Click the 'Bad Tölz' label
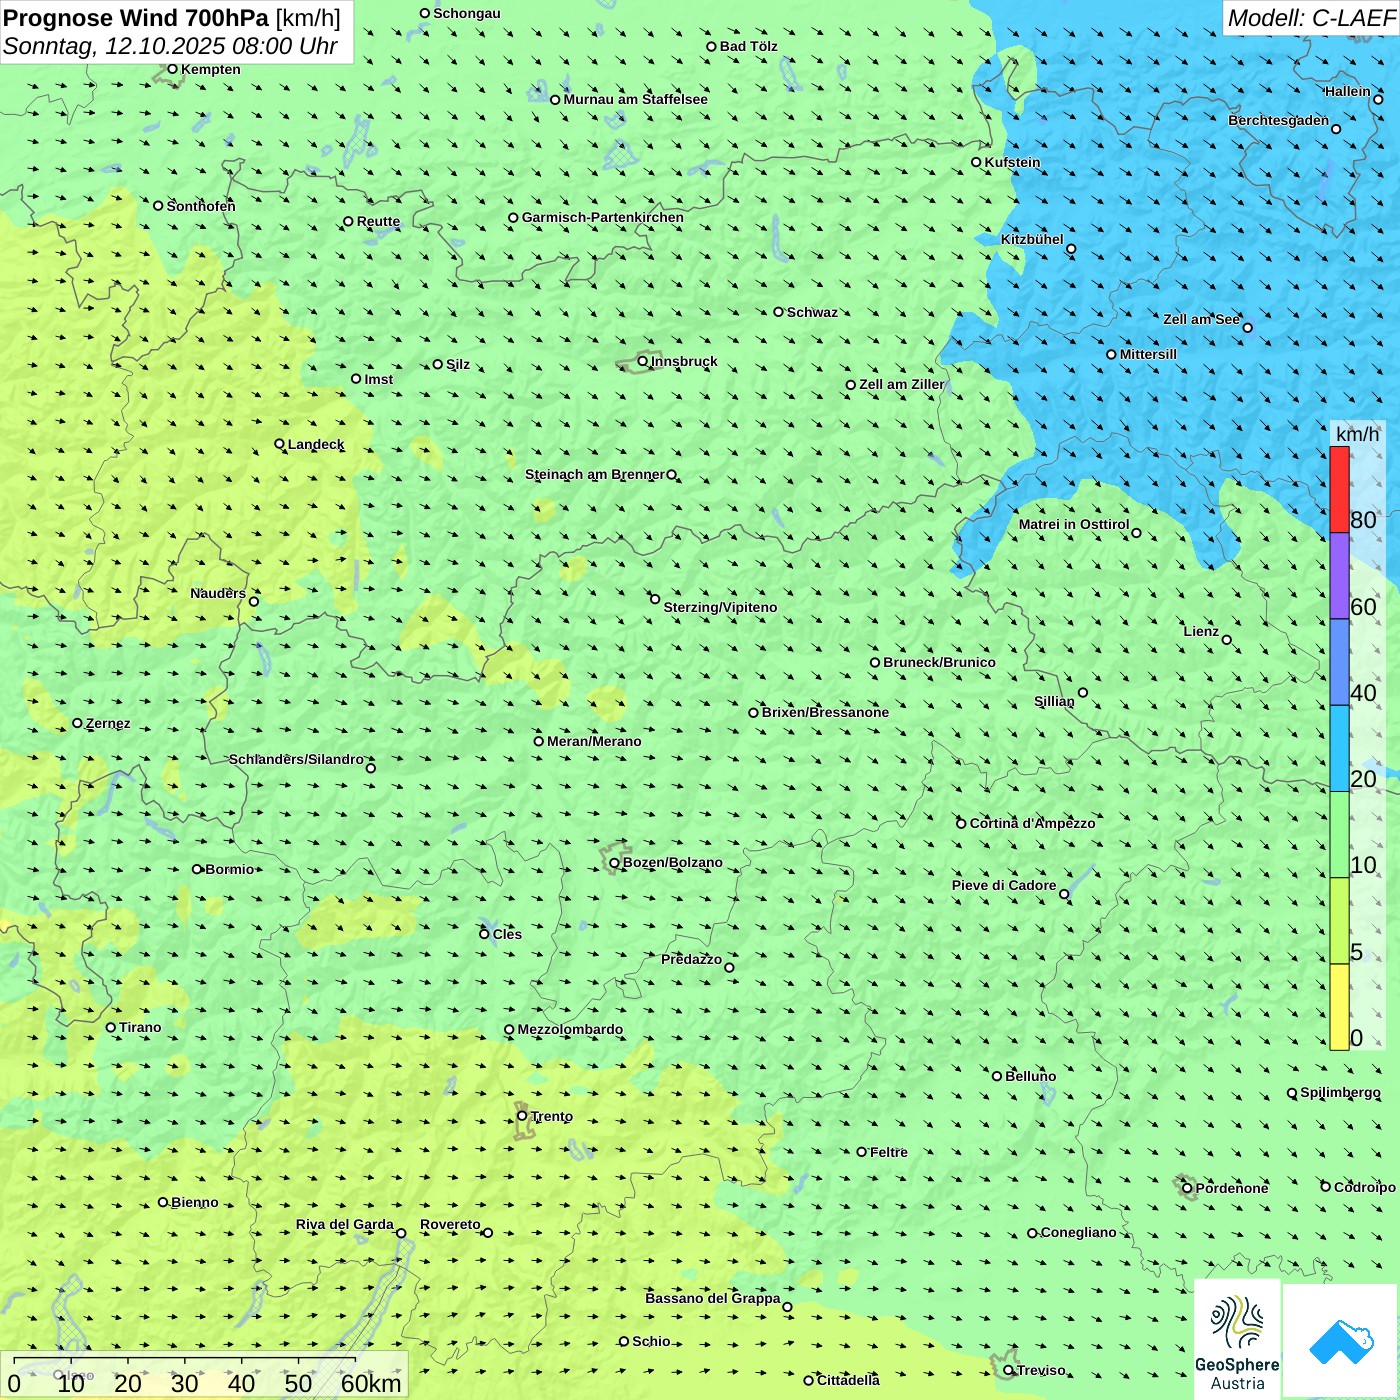Viewport: 1400px width, 1400px height. coord(749,46)
